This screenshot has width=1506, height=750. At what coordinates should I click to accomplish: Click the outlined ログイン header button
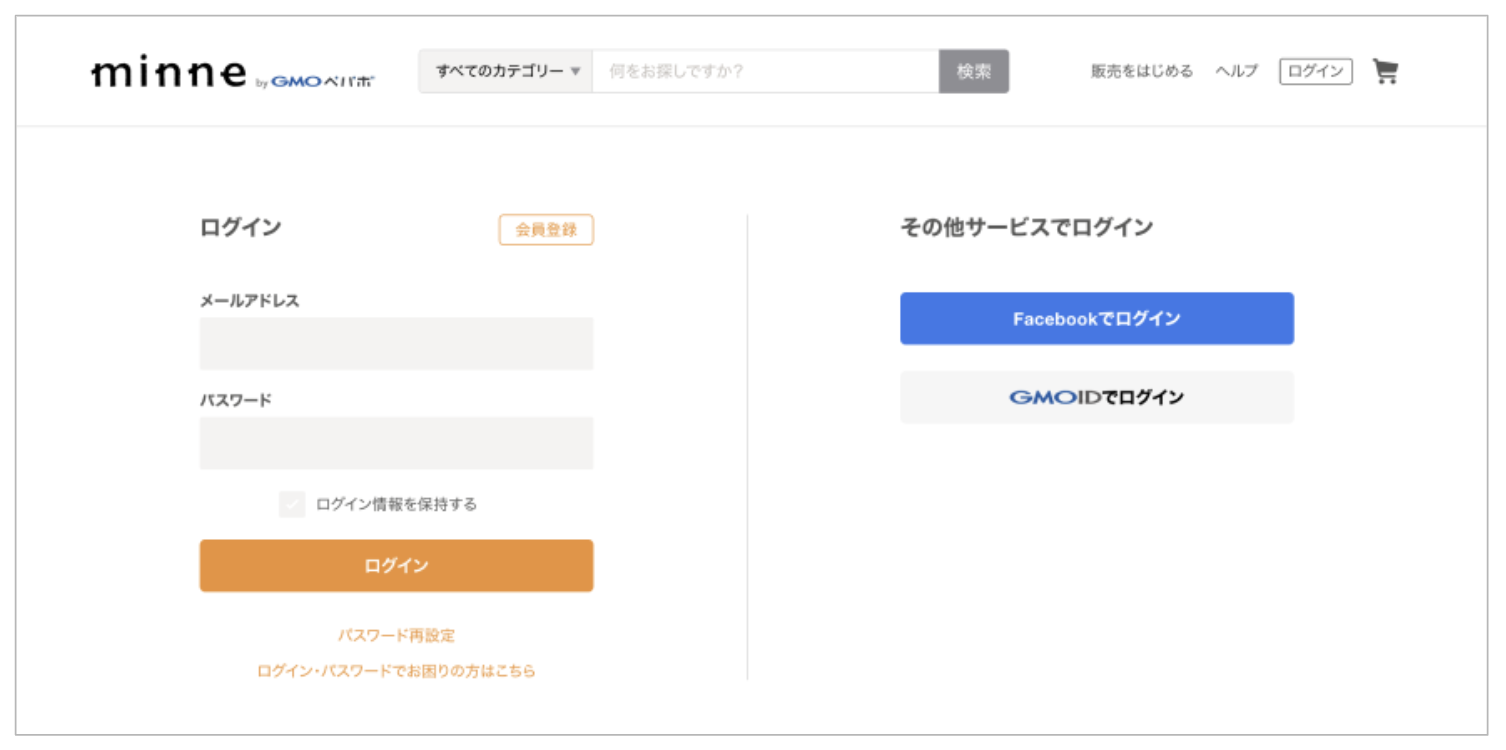click(x=1315, y=72)
